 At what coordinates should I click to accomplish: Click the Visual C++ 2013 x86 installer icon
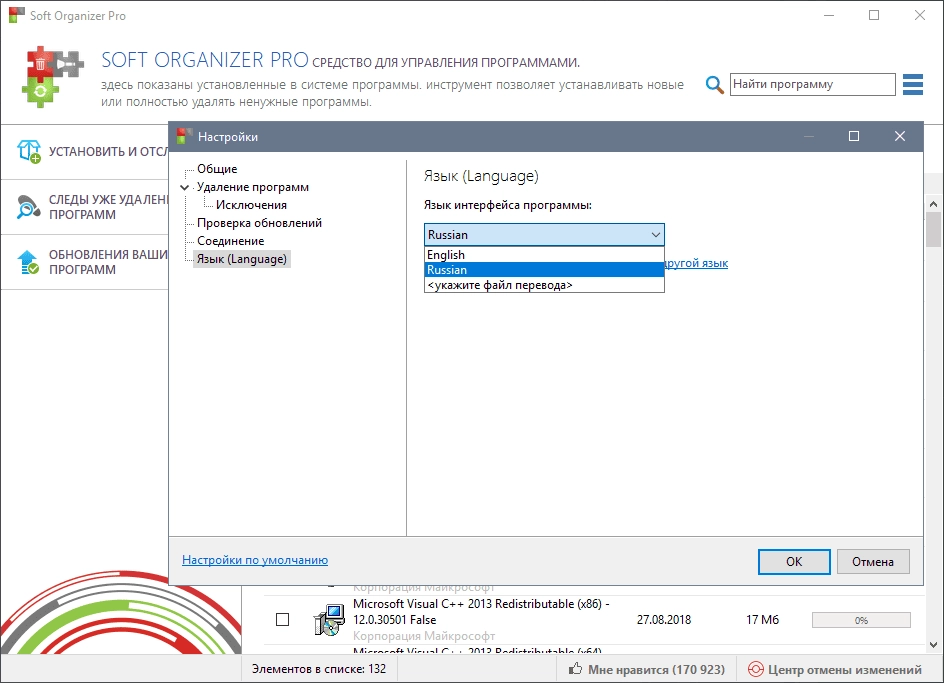[x=329, y=620]
